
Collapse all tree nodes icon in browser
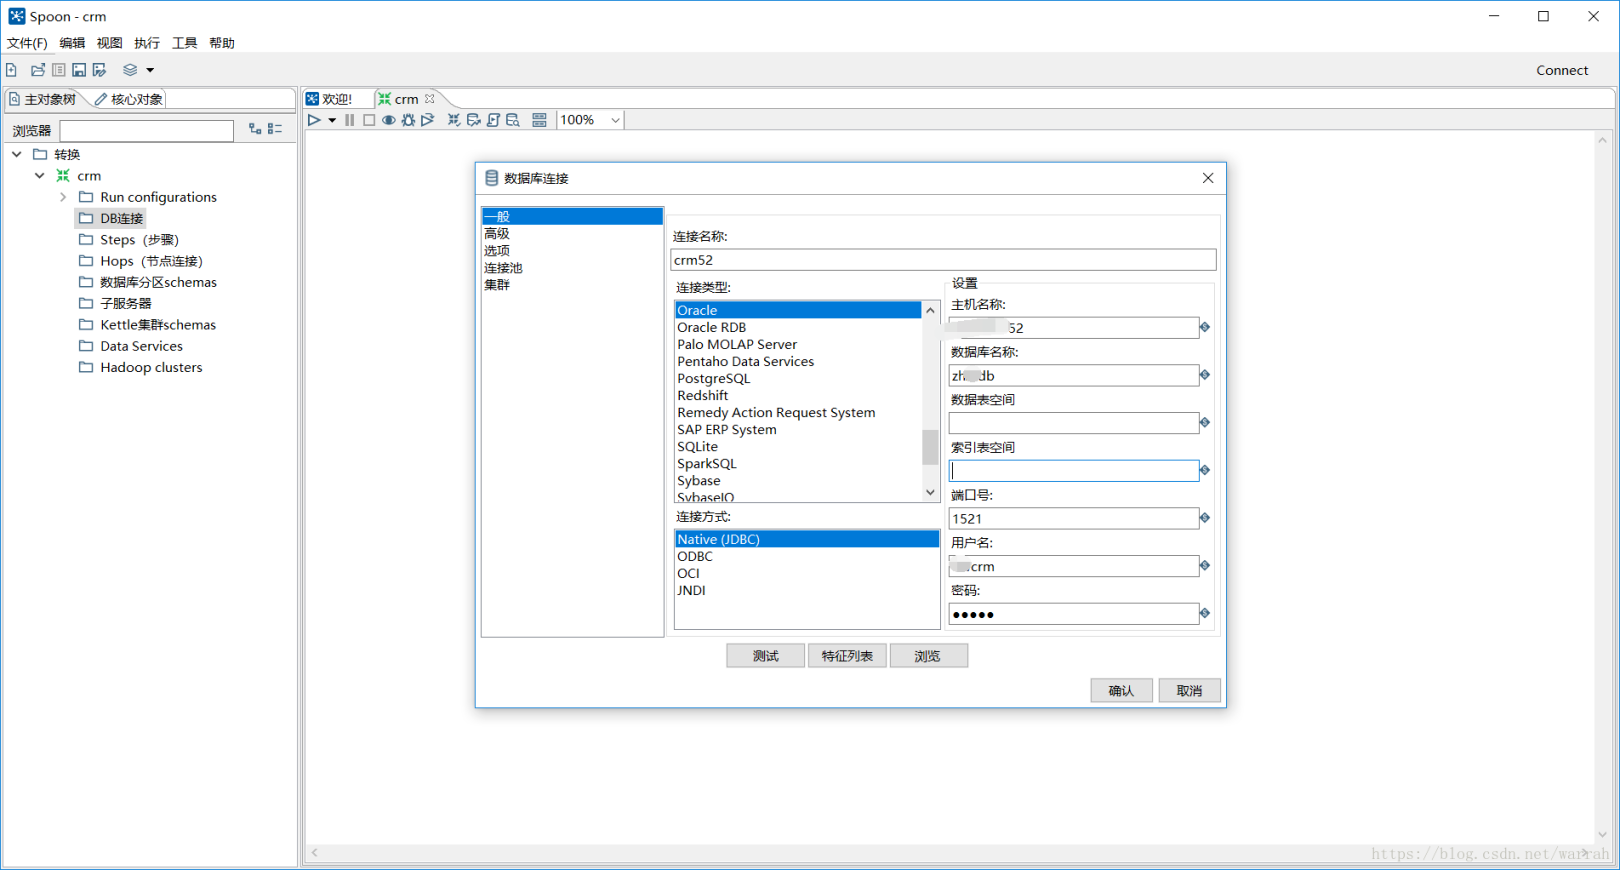[275, 129]
